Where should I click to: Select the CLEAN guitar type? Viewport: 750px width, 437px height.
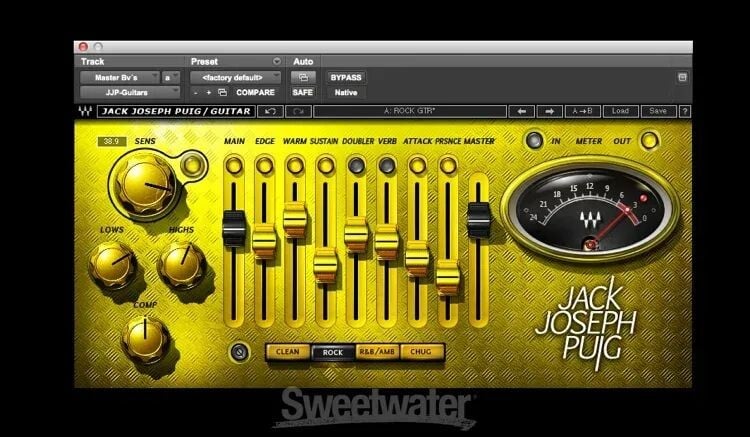click(287, 352)
